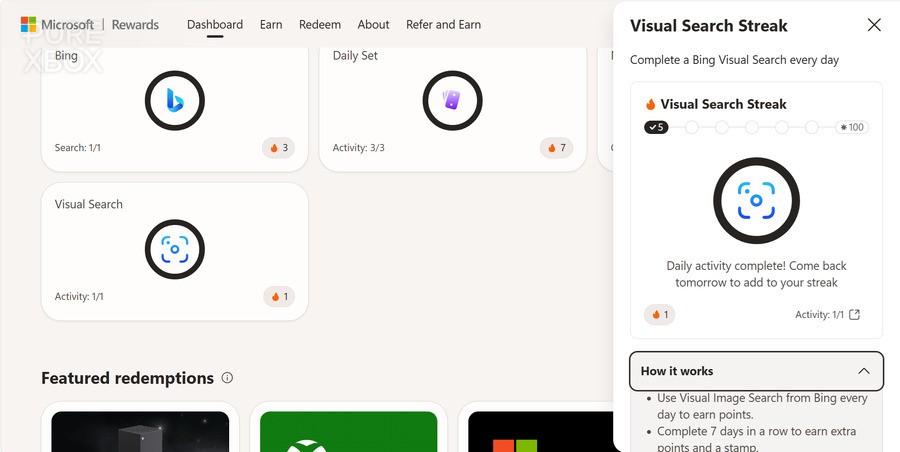The height and width of the screenshot is (452, 900).
Task: Go to the Dashboard tab
Action: point(215,25)
